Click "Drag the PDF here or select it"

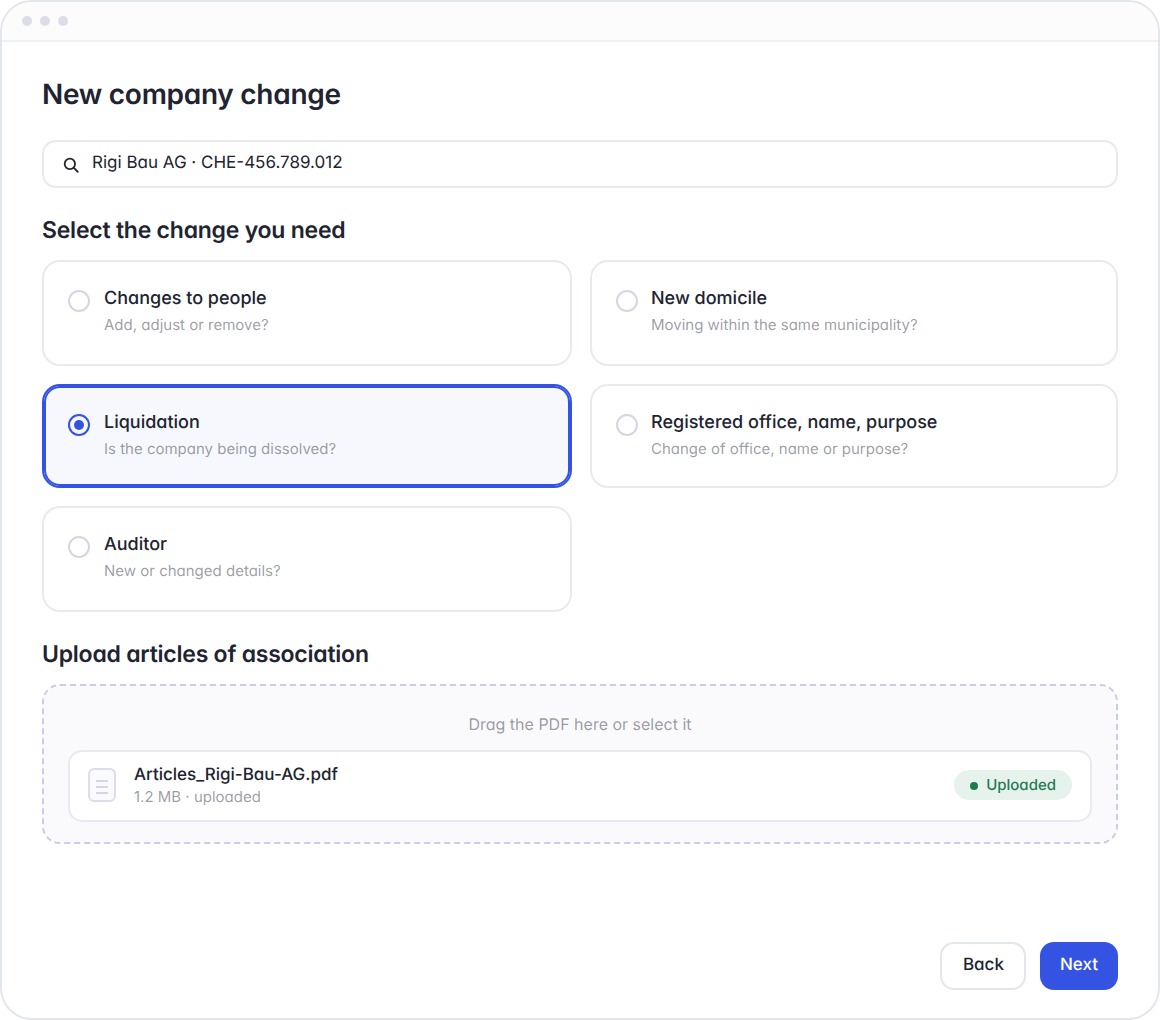click(580, 724)
